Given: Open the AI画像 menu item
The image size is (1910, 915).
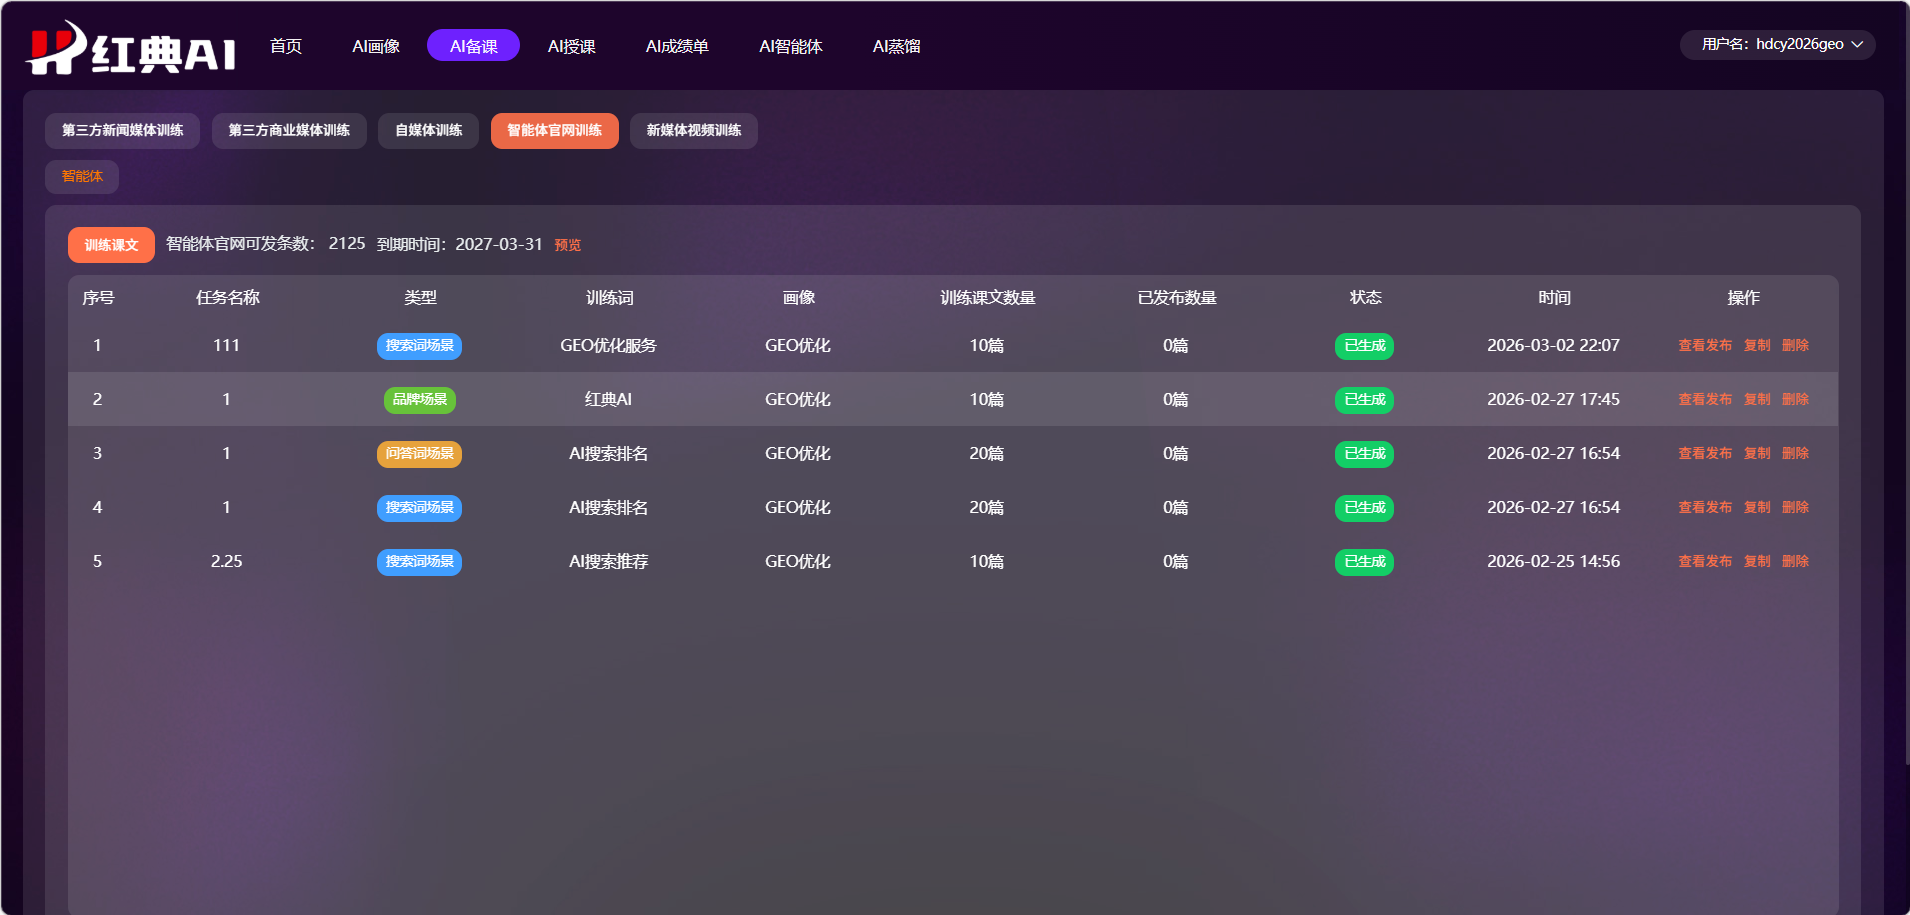Looking at the screenshot, I should point(376,46).
